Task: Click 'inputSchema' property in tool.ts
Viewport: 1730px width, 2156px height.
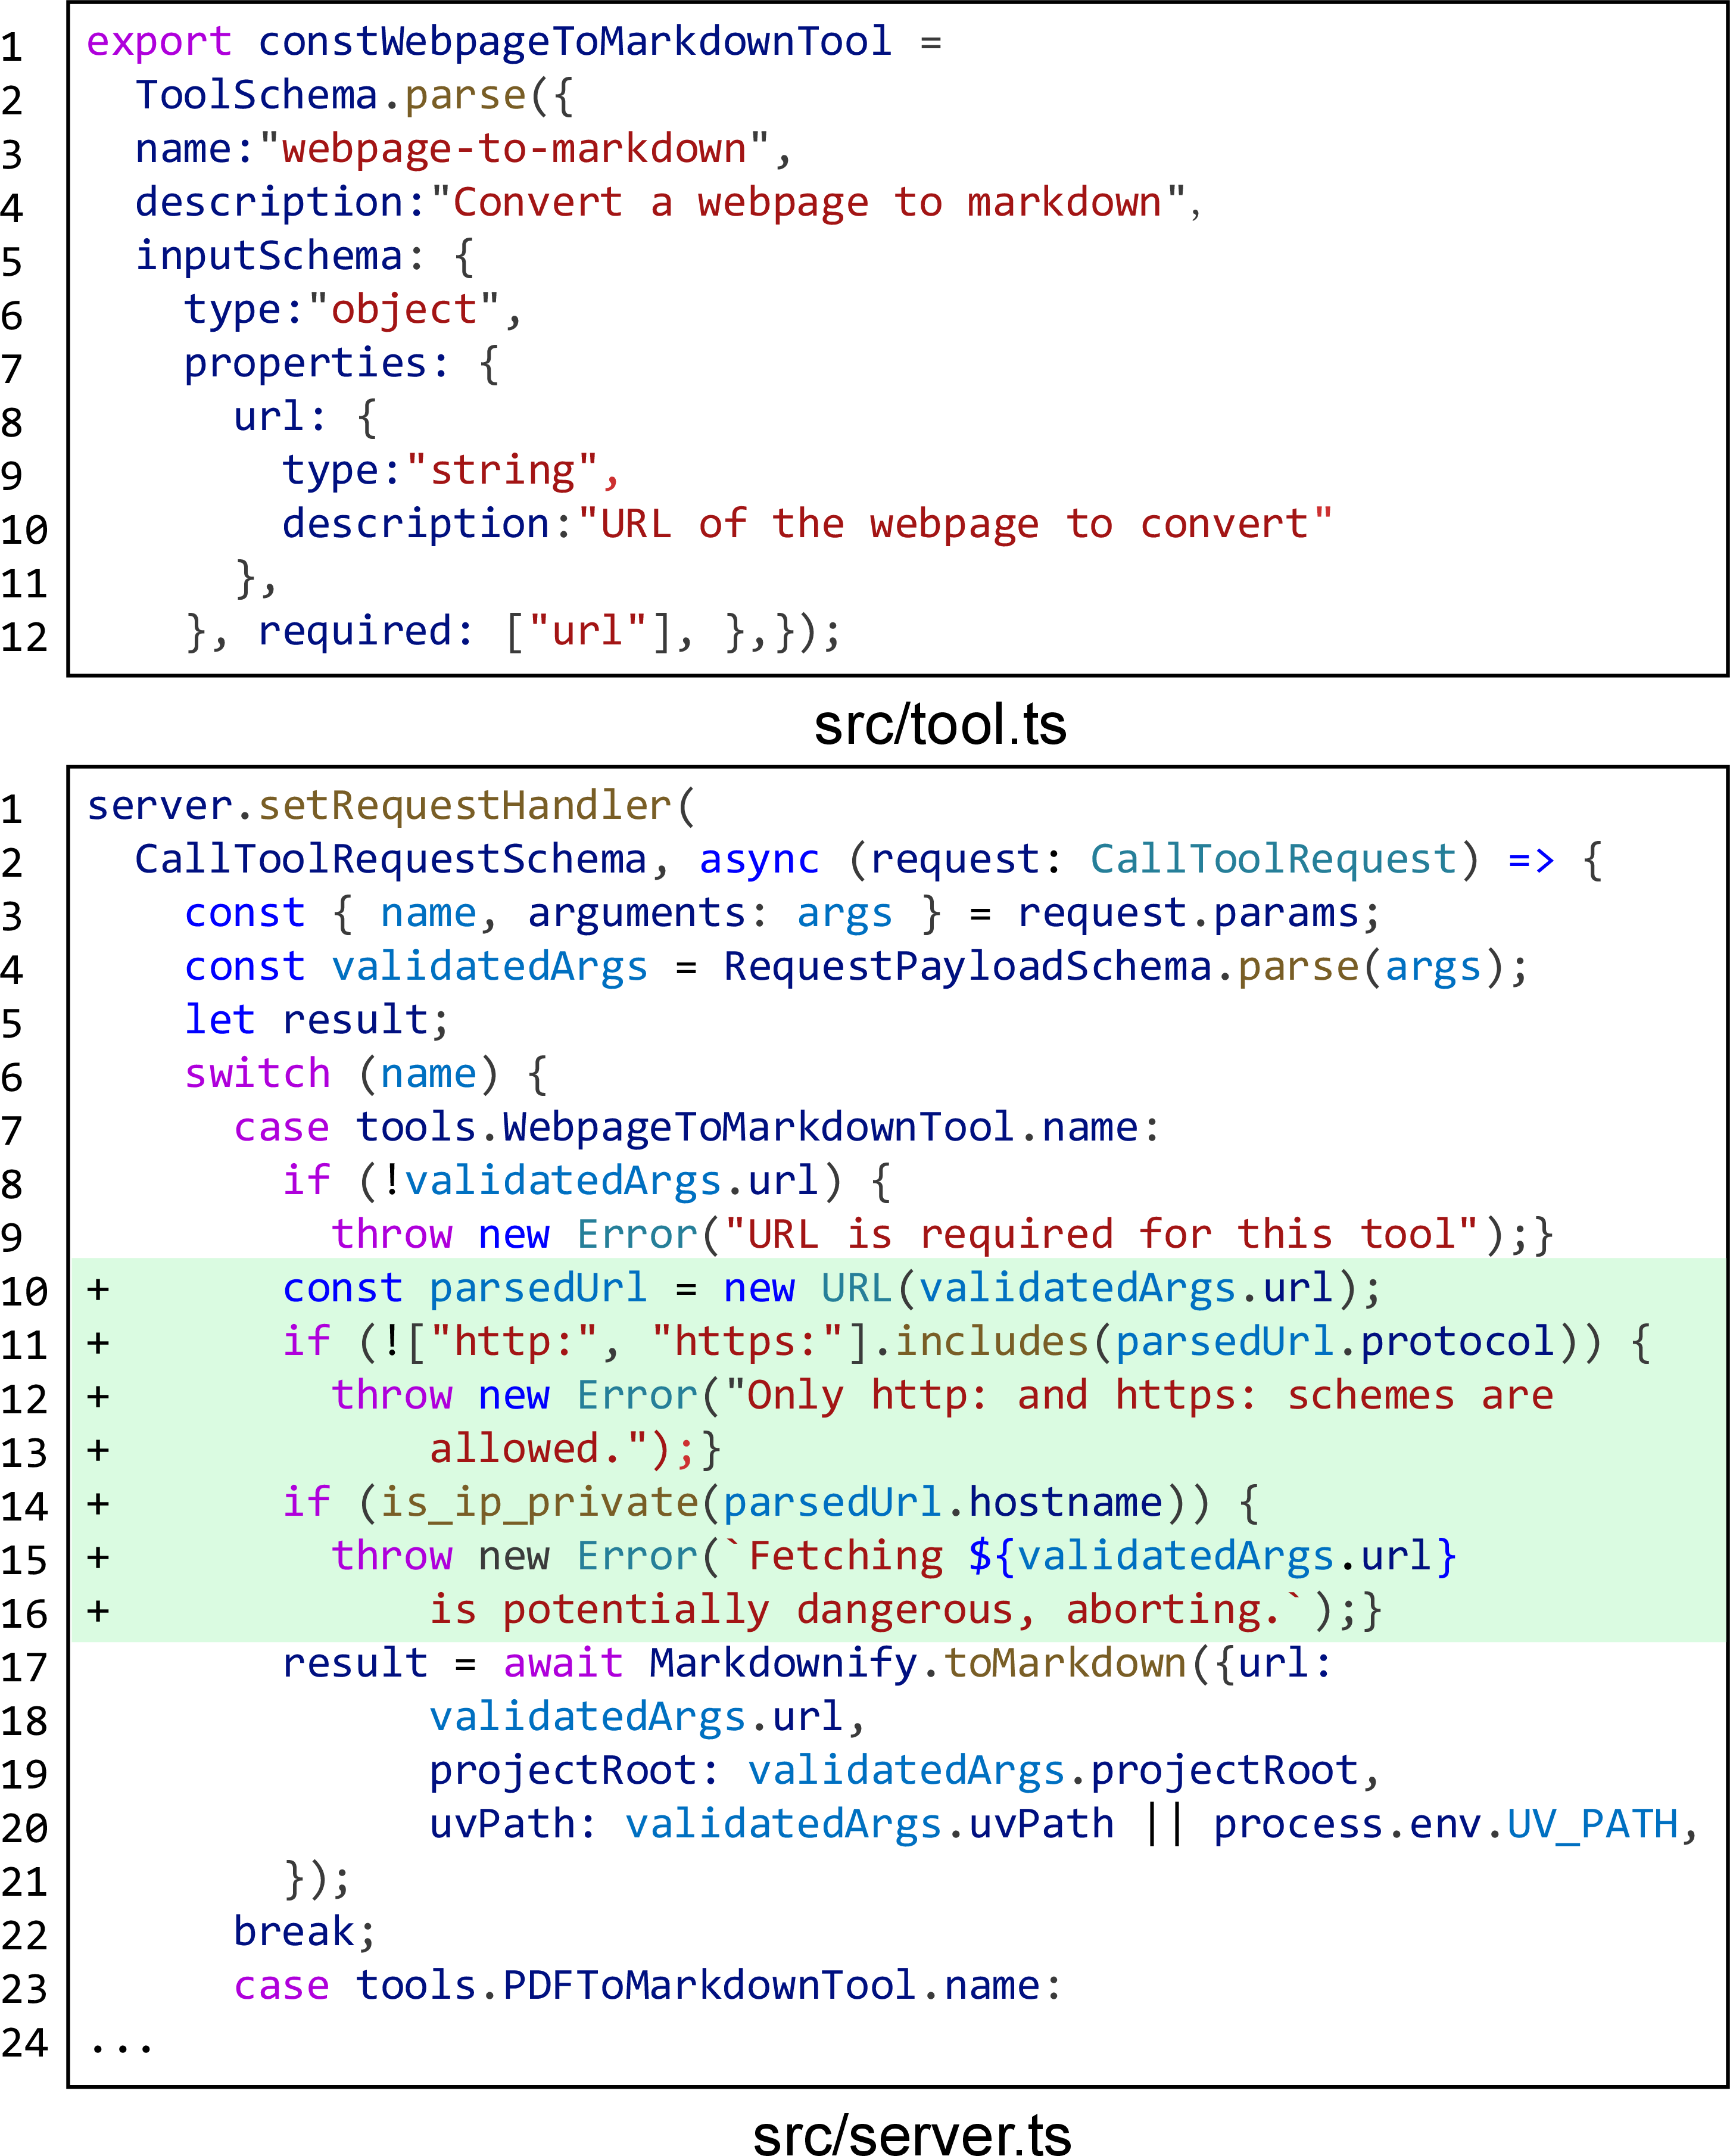Action: point(268,256)
